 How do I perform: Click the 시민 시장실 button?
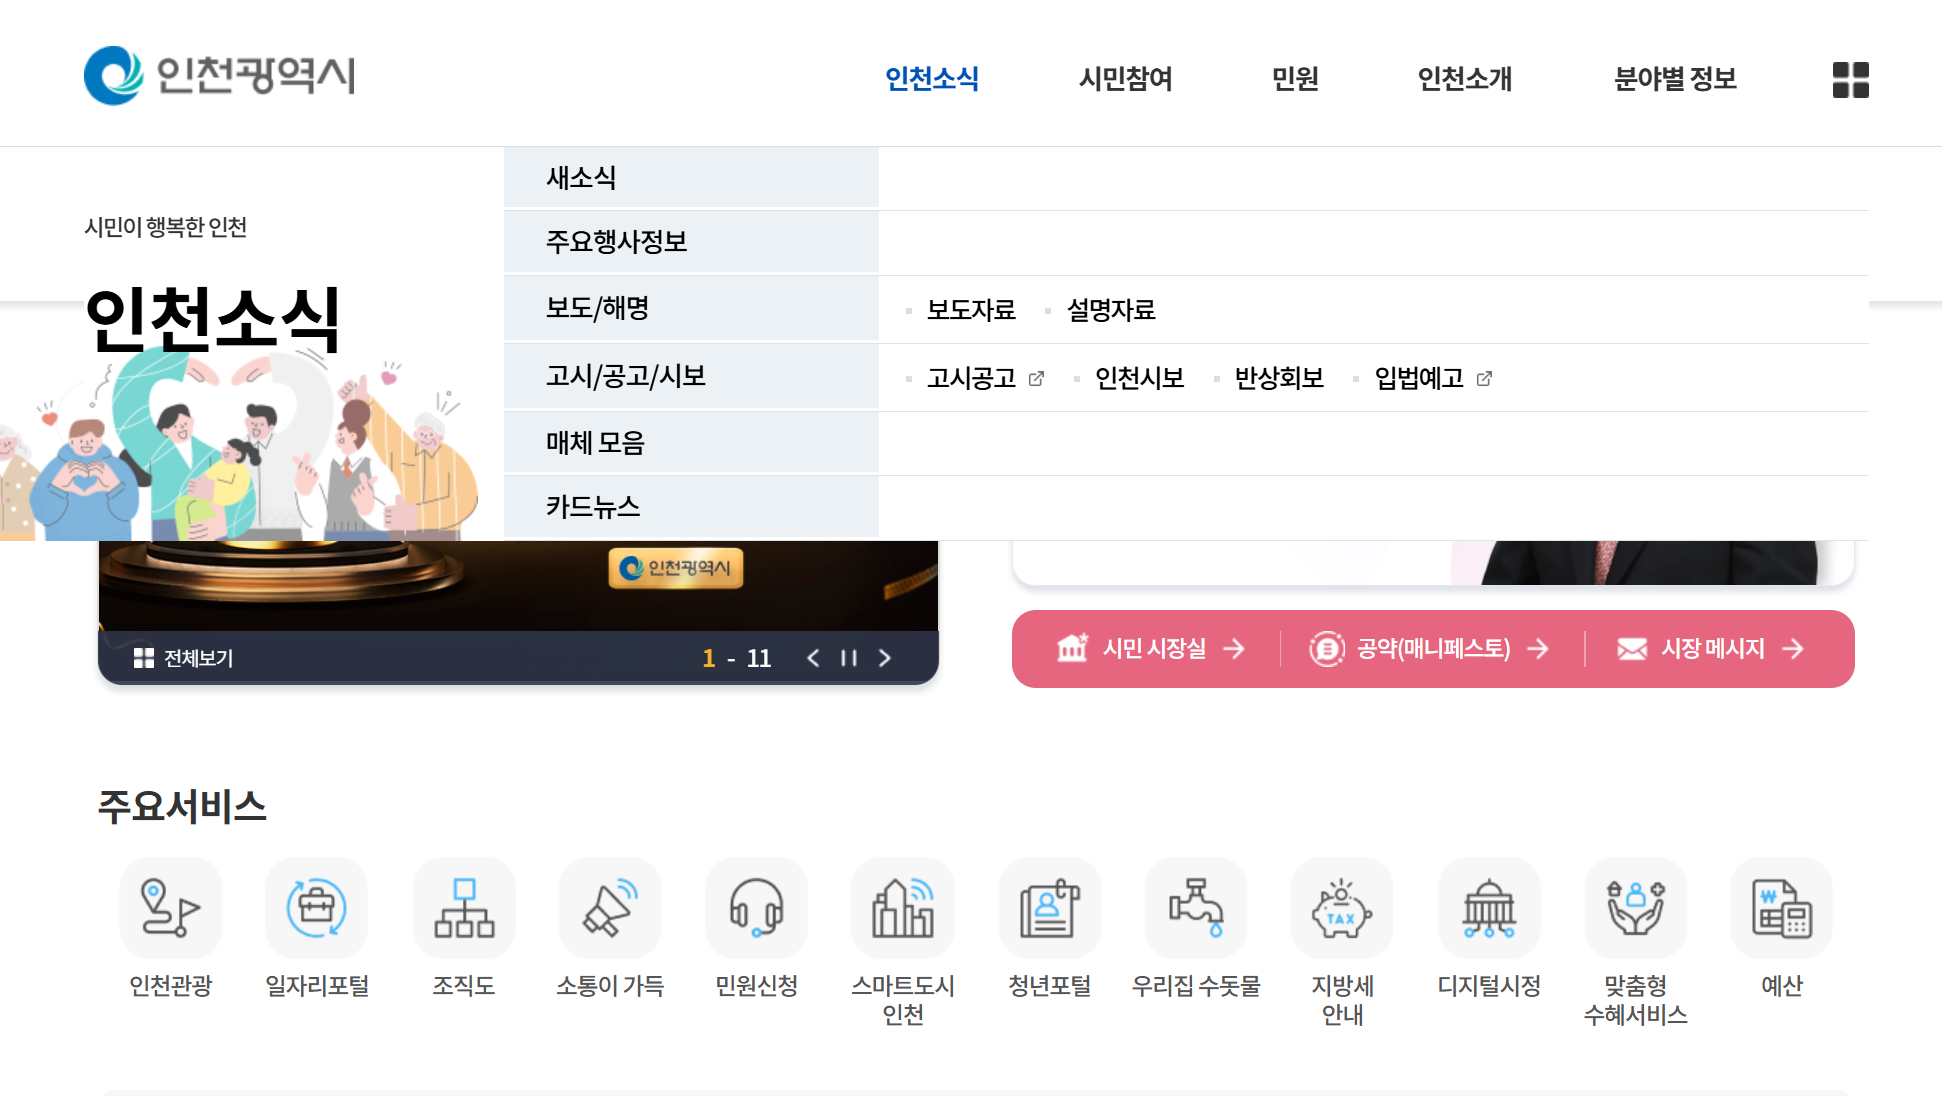1152,649
